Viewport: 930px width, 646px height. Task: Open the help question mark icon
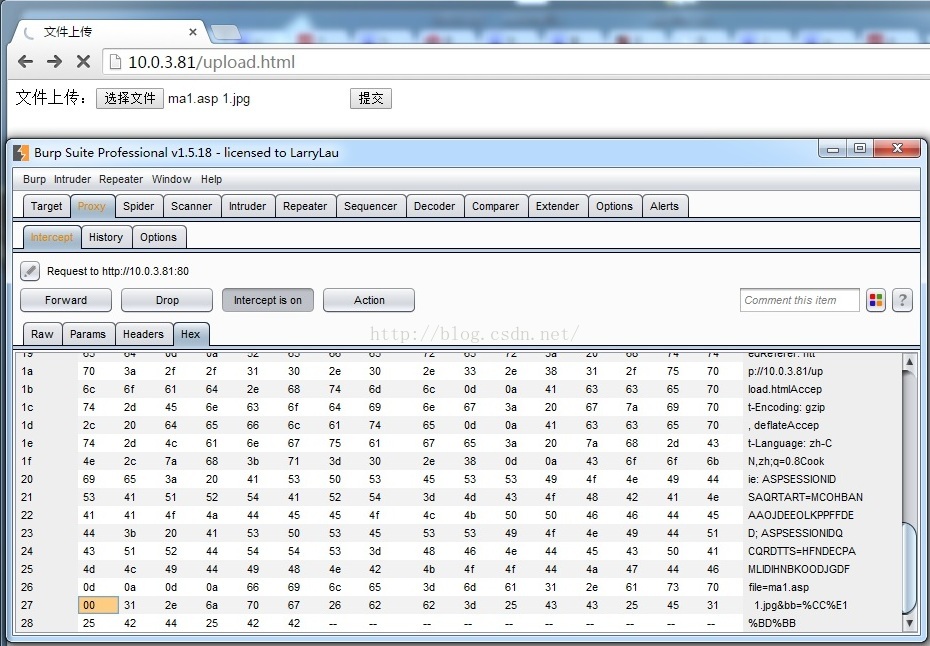click(x=902, y=300)
